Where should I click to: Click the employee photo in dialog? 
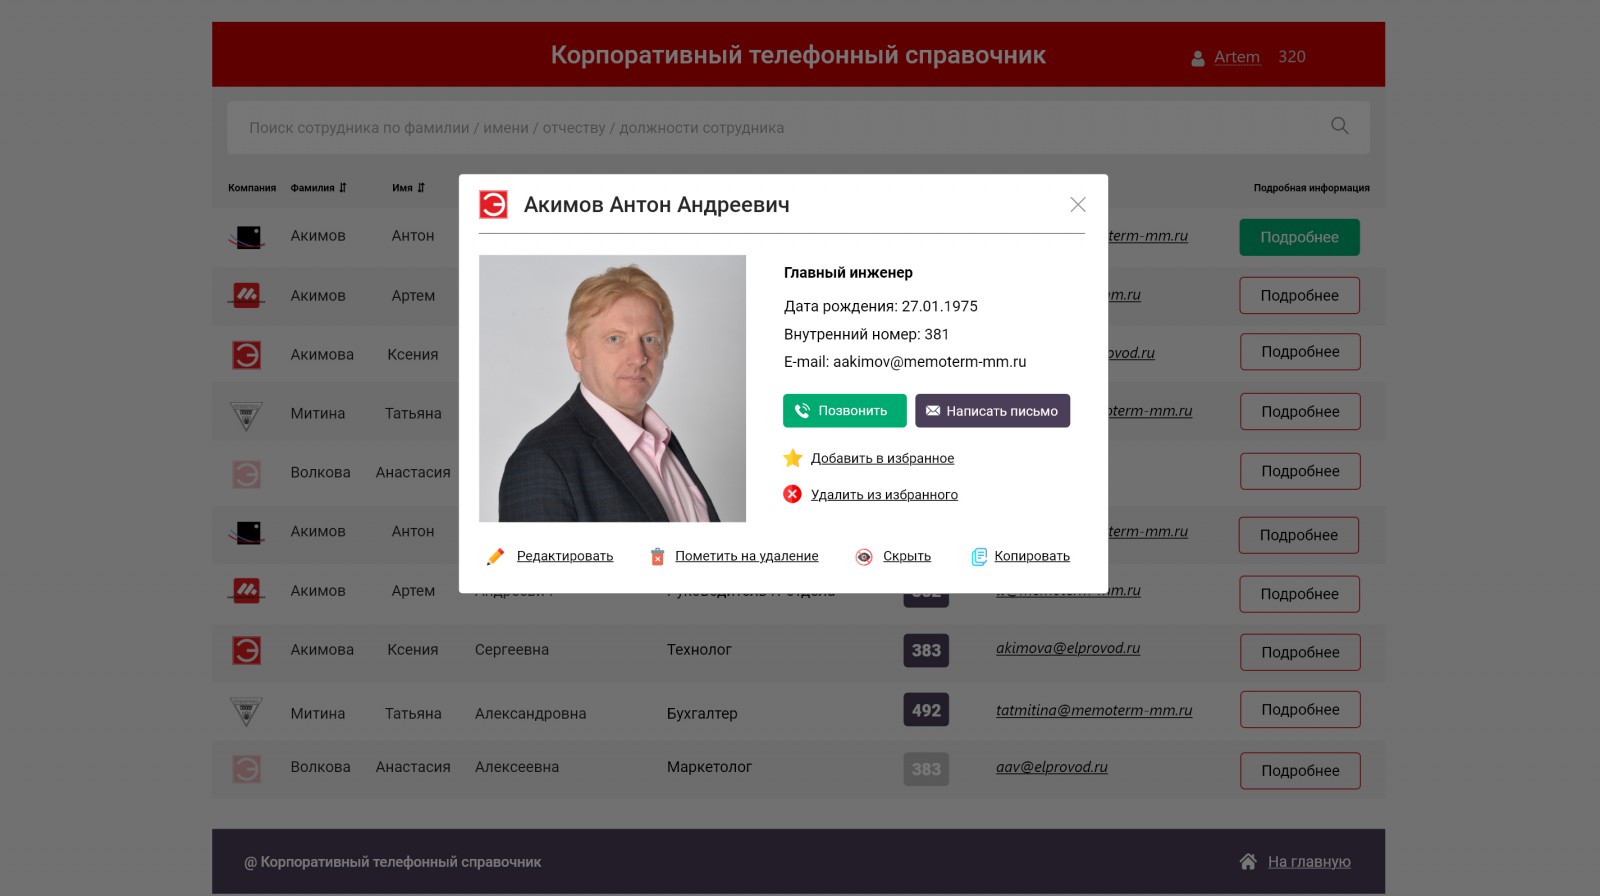(612, 388)
